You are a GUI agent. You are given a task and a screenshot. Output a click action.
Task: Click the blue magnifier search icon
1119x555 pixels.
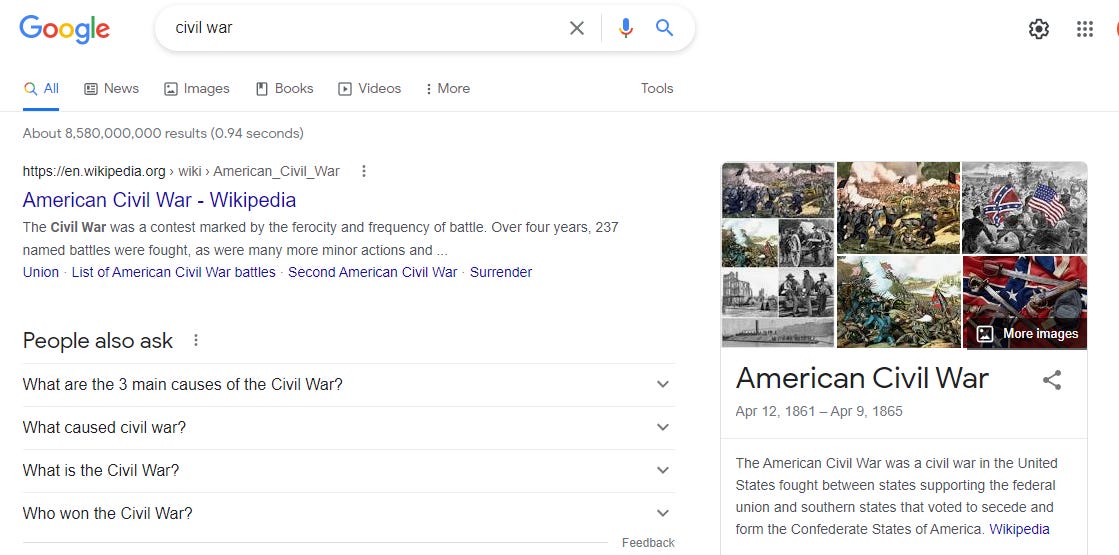(x=664, y=28)
